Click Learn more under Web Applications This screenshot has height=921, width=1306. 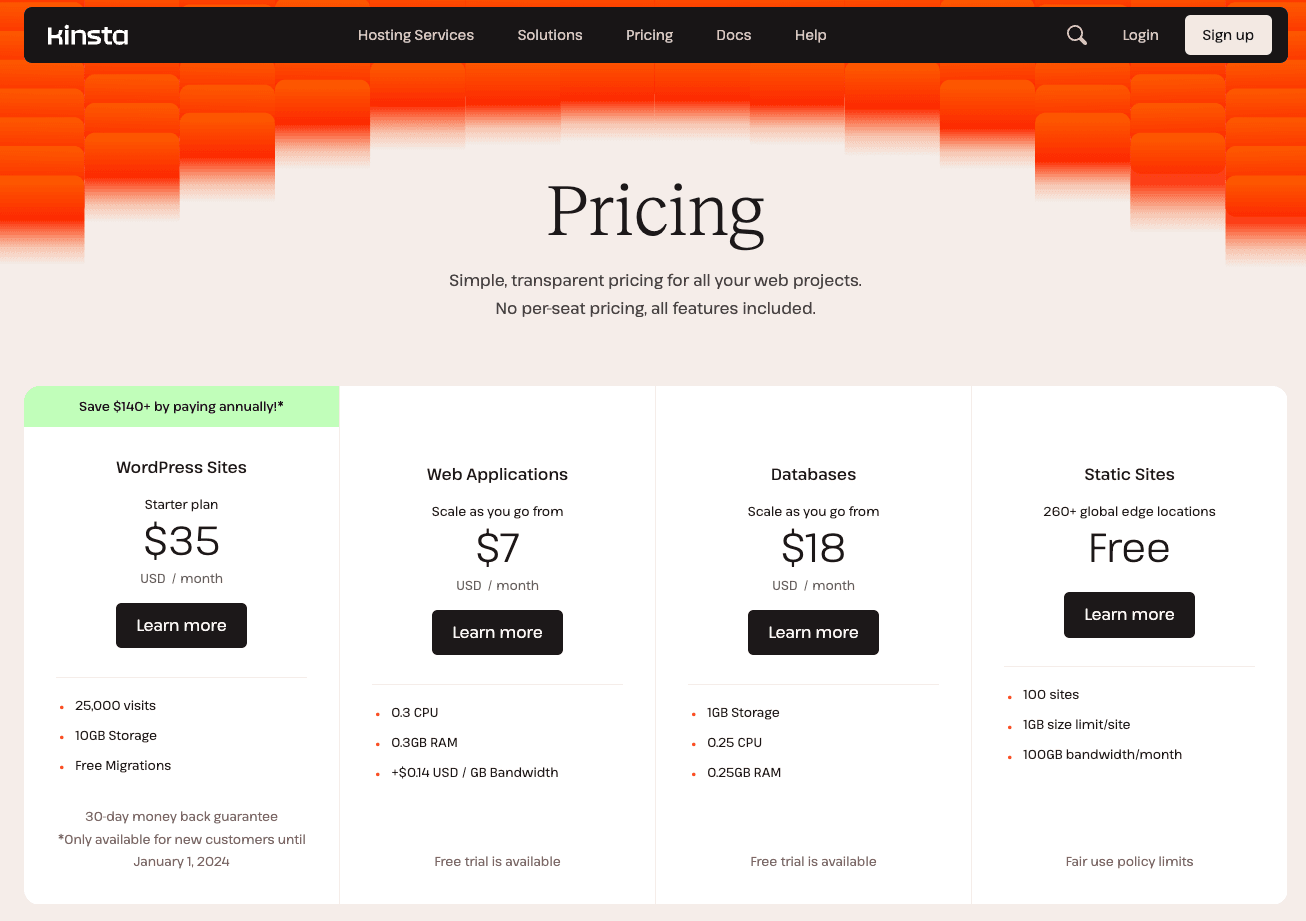pyautogui.click(x=497, y=632)
